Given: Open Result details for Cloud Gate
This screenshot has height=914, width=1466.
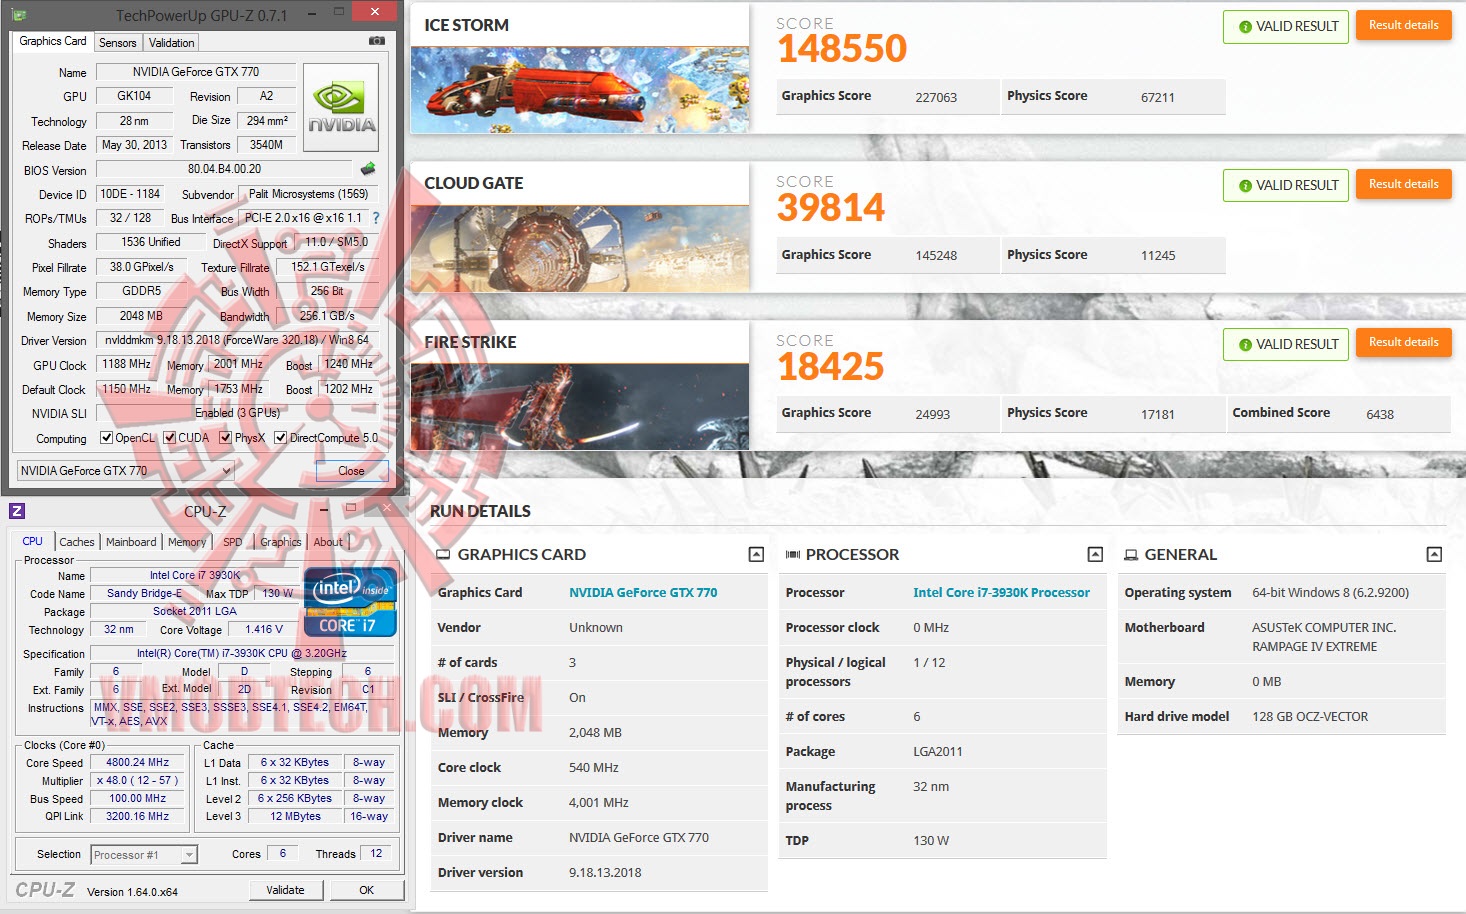Looking at the screenshot, I should coord(1404,184).
